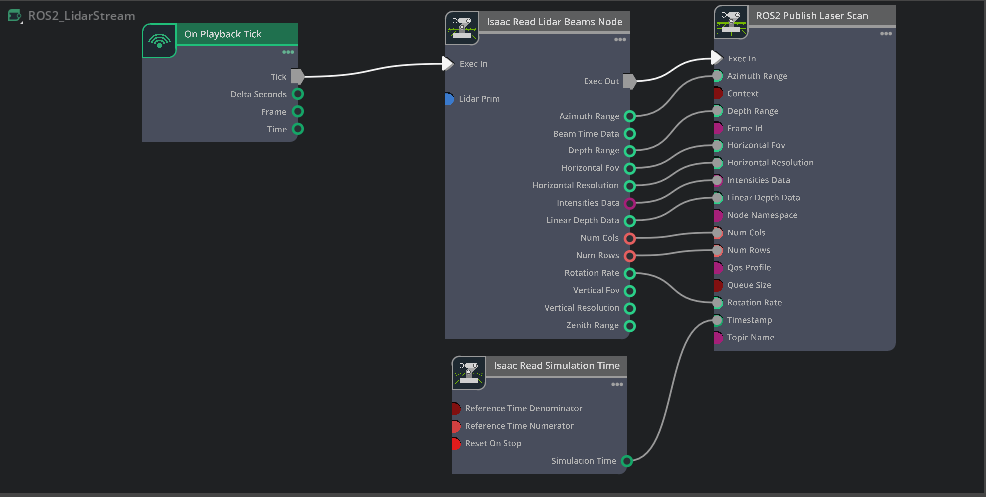986x497 pixels.
Task: Click the Context input port
Action: (718, 93)
